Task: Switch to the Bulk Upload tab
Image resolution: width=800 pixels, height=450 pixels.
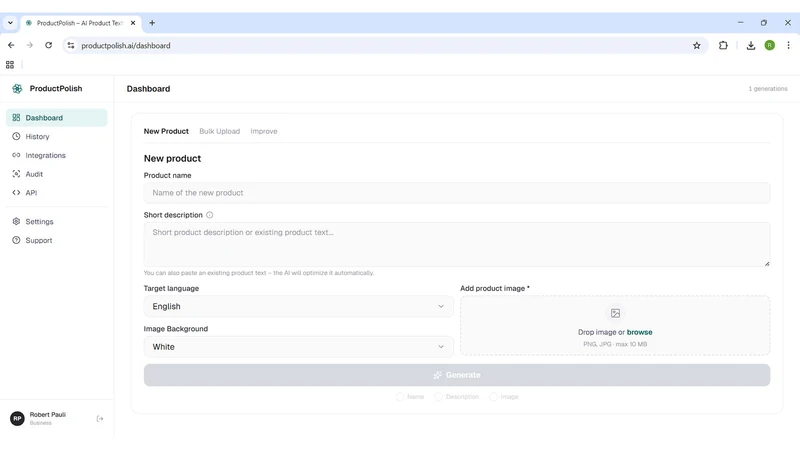Action: click(219, 131)
